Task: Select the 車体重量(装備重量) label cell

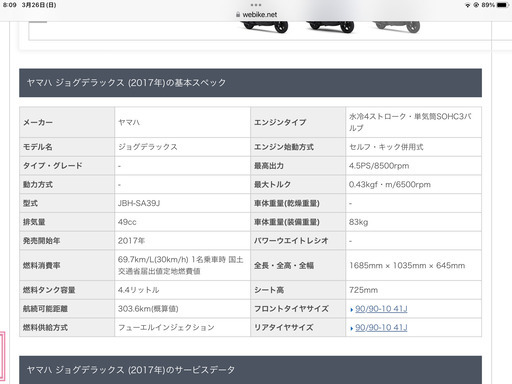Action: coord(298,222)
